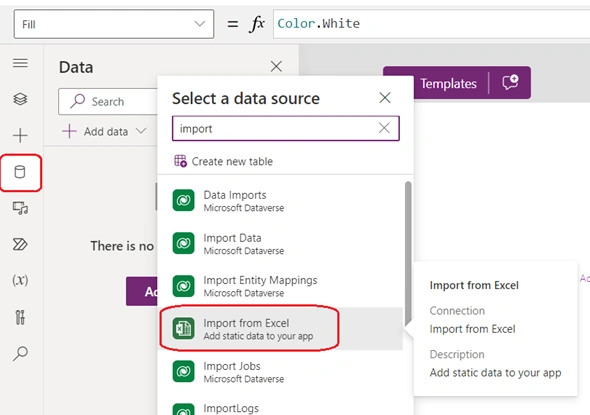Open the Fill property dropdown
The image size is (590, 415).
114,24
